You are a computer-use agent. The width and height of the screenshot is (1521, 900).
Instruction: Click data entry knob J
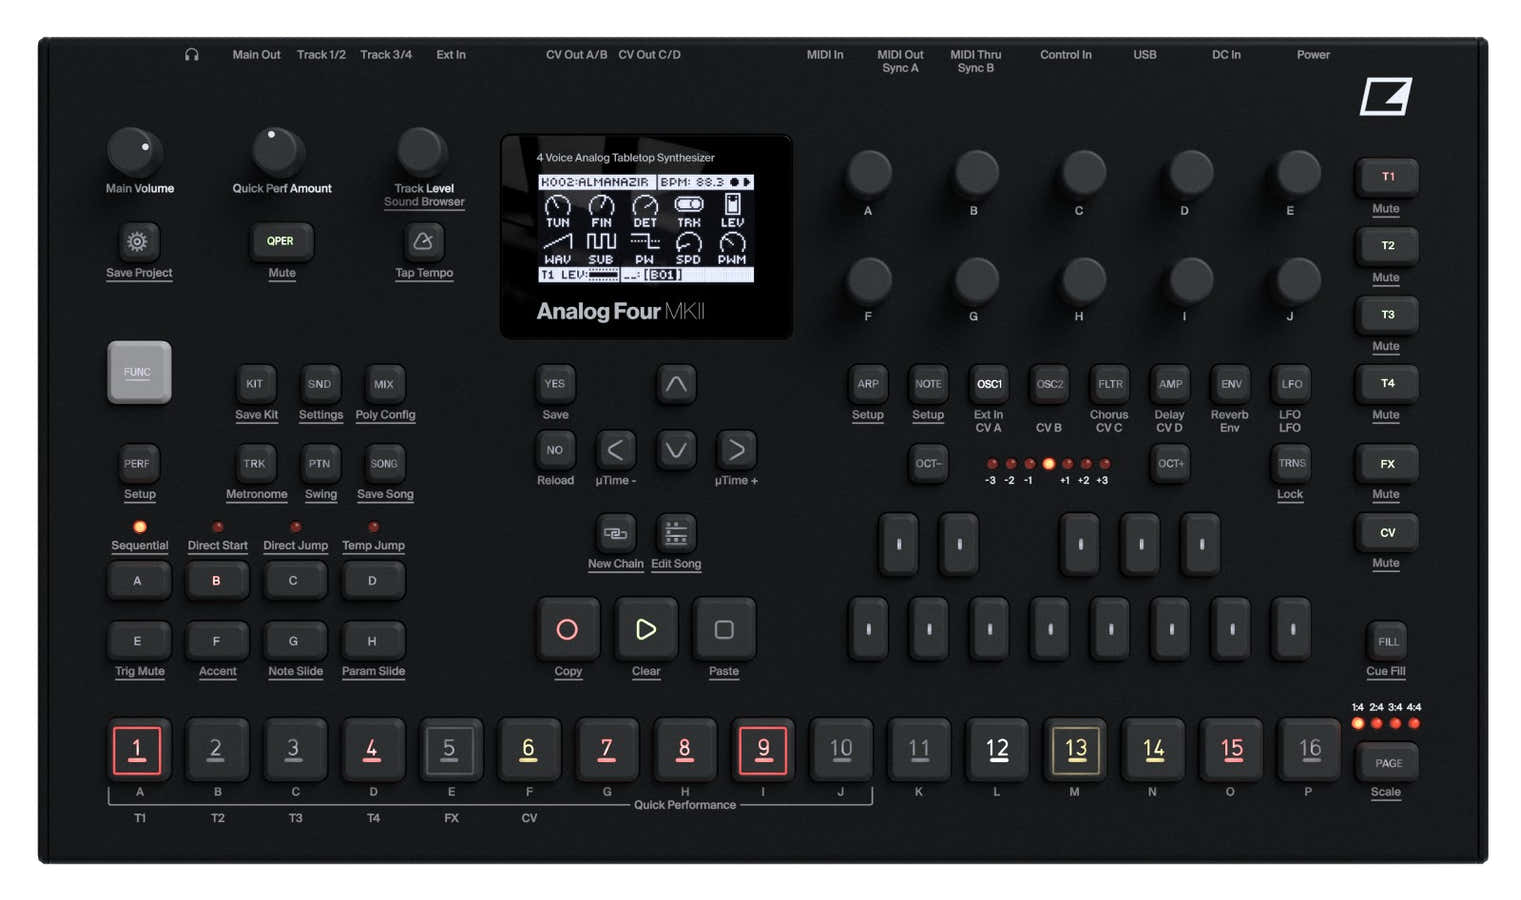pos(1299,280)
